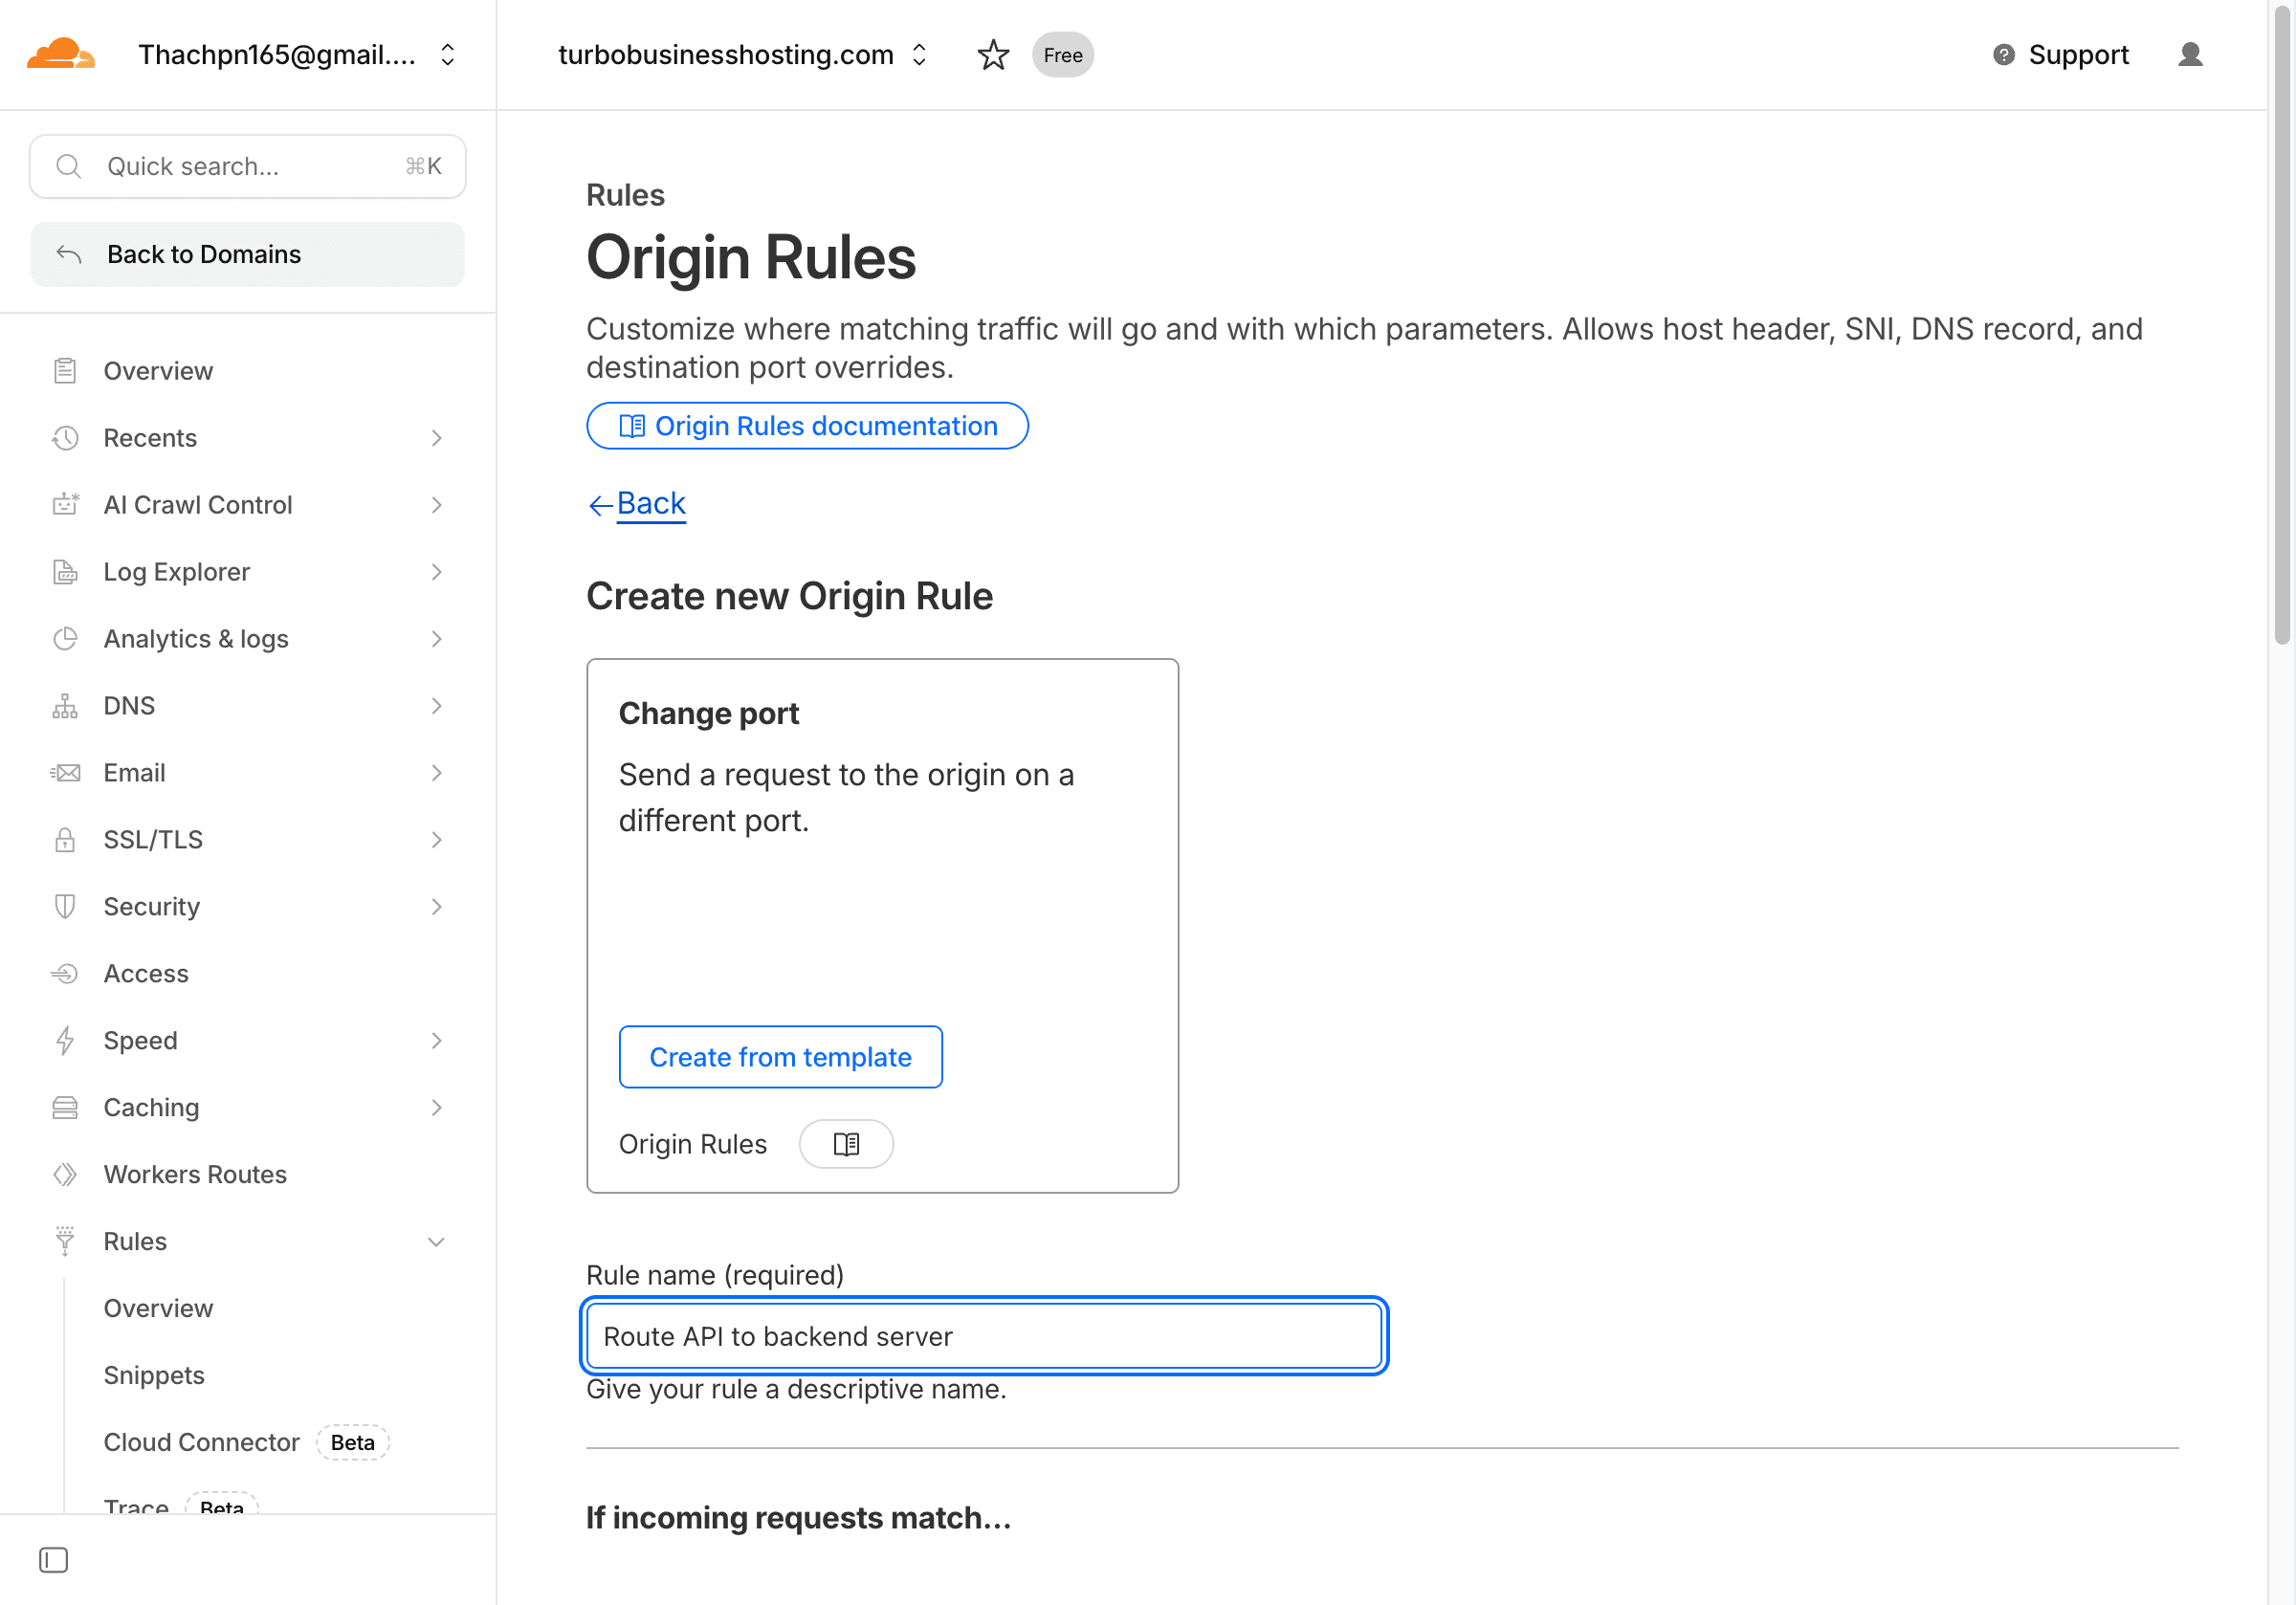Collapse the sidebar using bottom-left icon

53,1559
